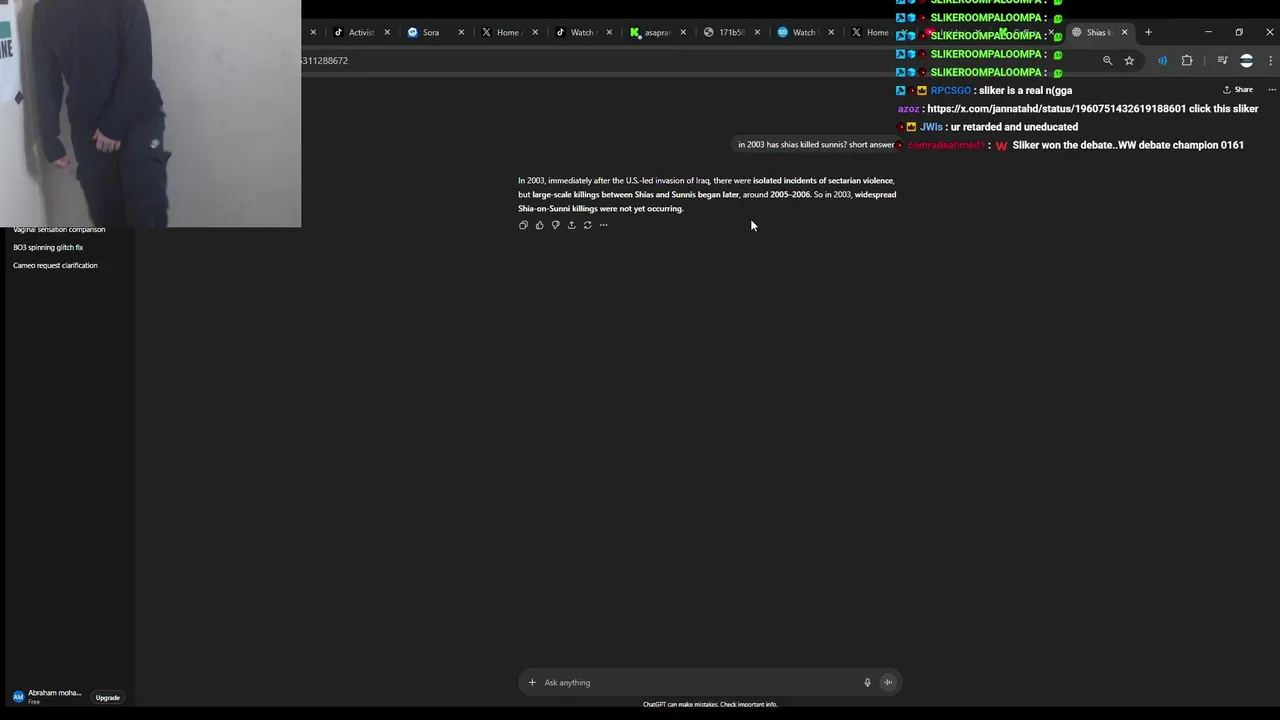This screenshot has height=720, width=1280.
Task: Click the user message about Shias in 2003
Action: [816, 145]
